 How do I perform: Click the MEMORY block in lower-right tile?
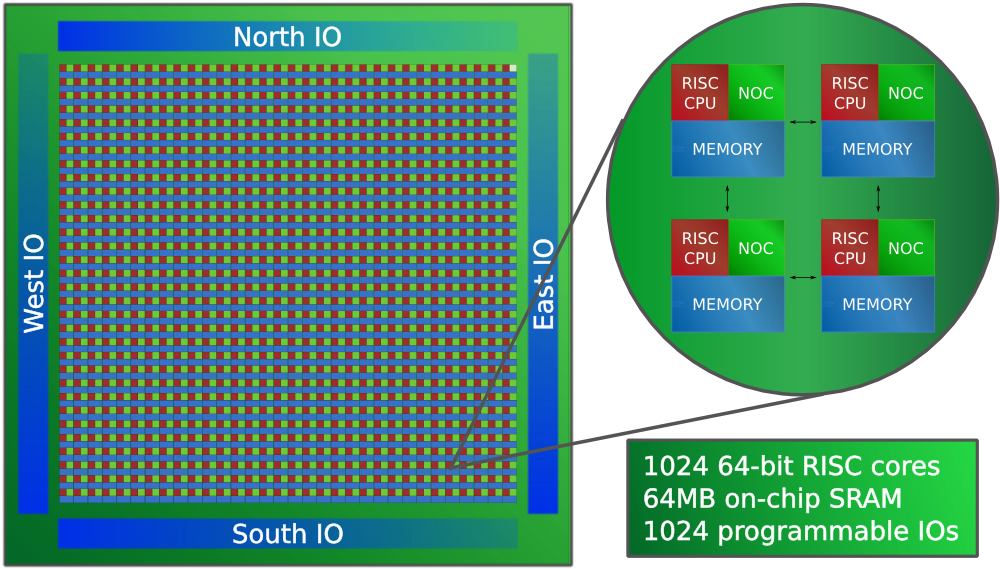click(877, 304)
